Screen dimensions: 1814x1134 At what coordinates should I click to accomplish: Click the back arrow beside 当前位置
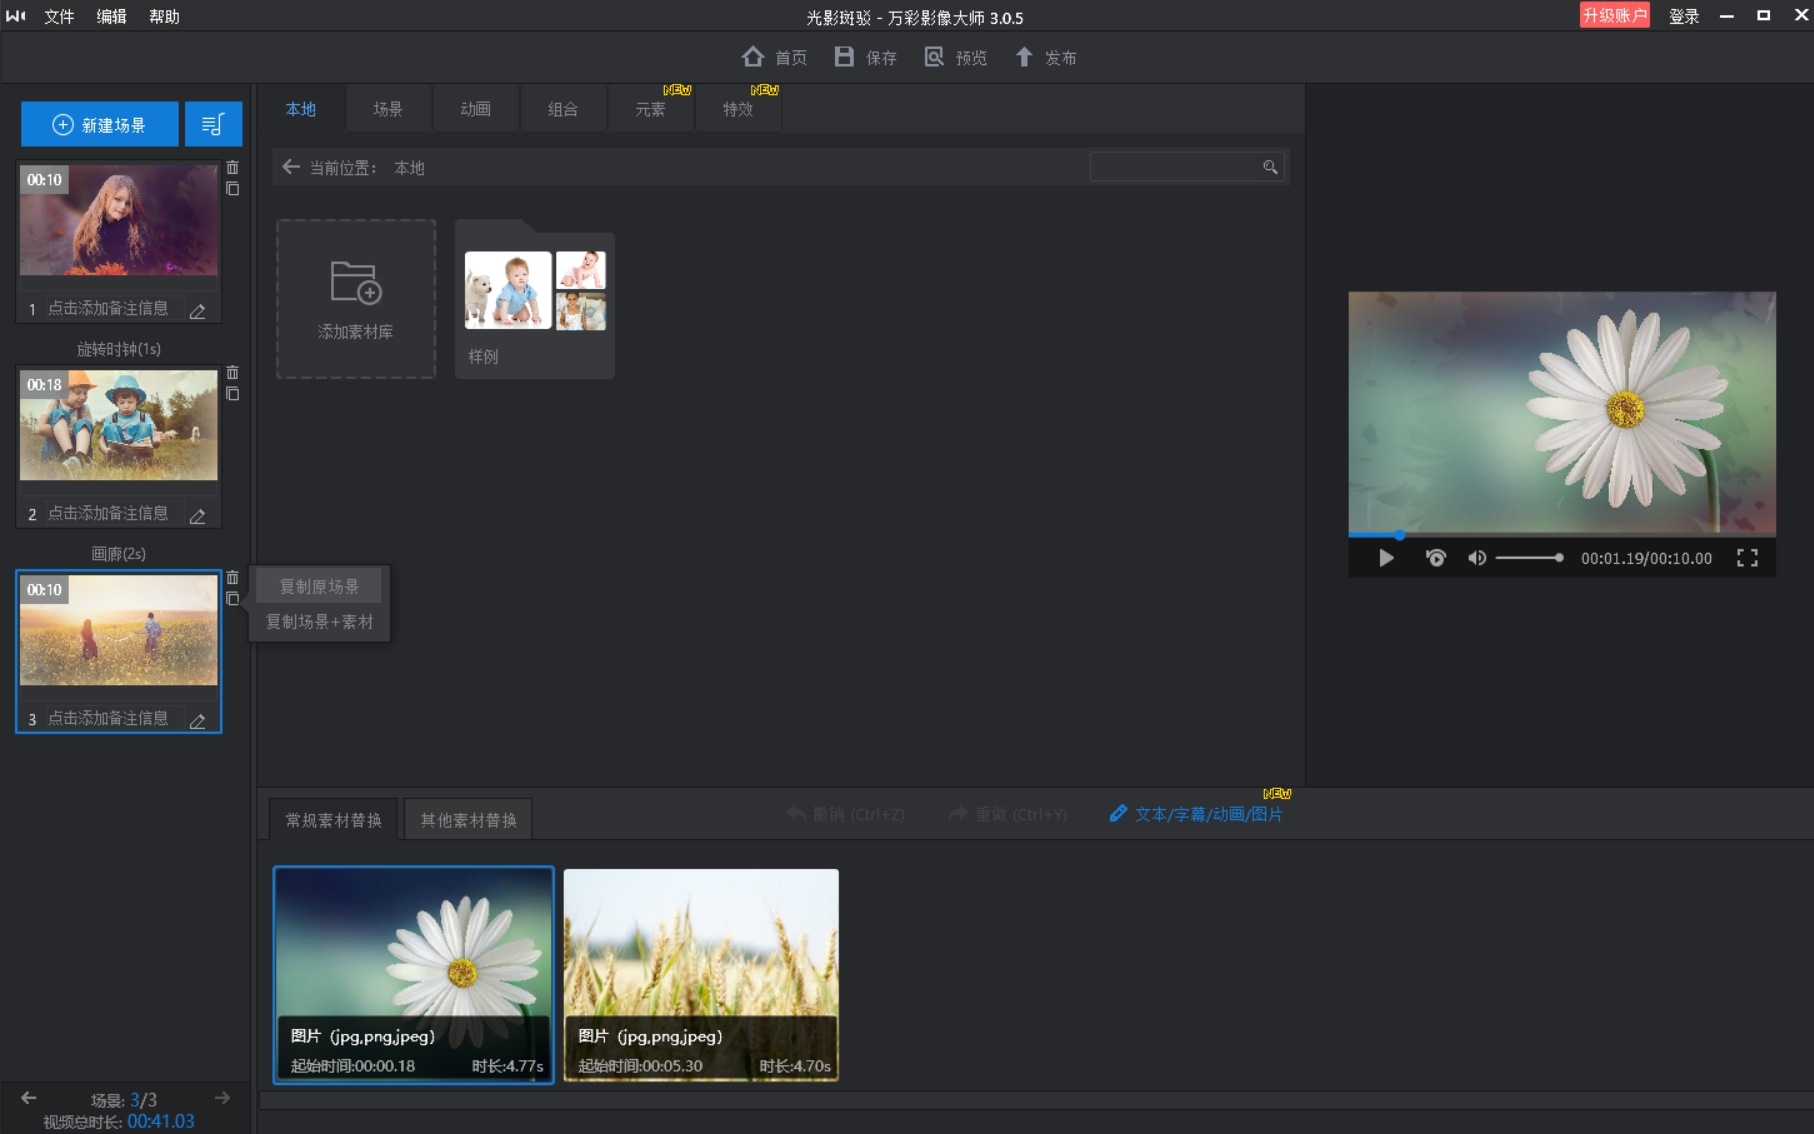(291, 167)
